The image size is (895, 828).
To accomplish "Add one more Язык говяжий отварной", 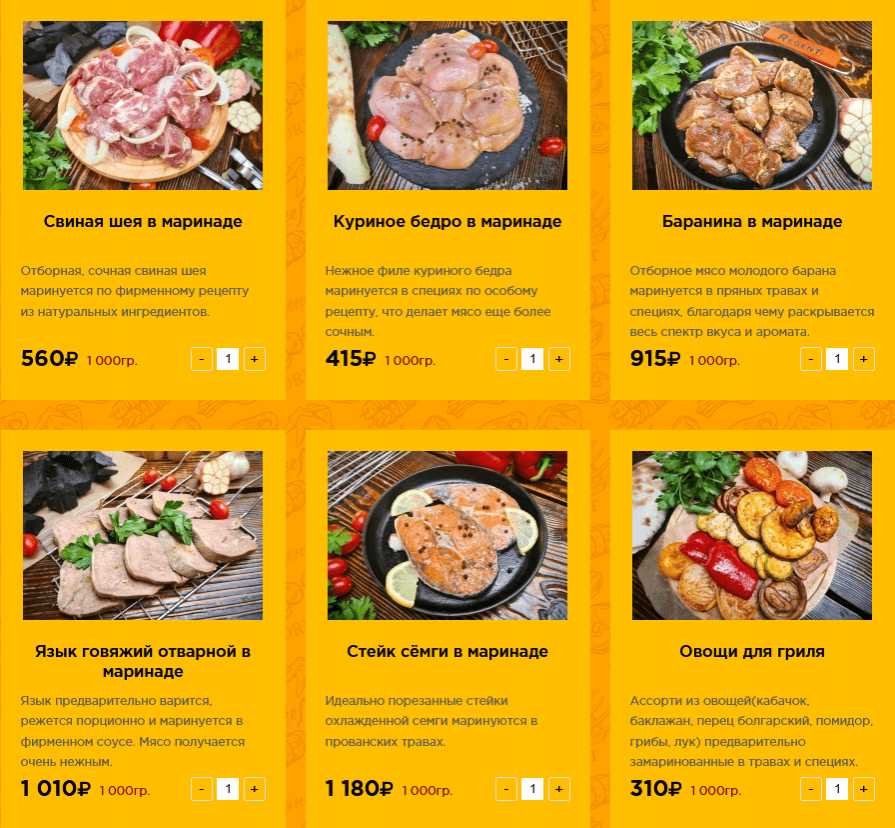I will (x=255, y=789).
